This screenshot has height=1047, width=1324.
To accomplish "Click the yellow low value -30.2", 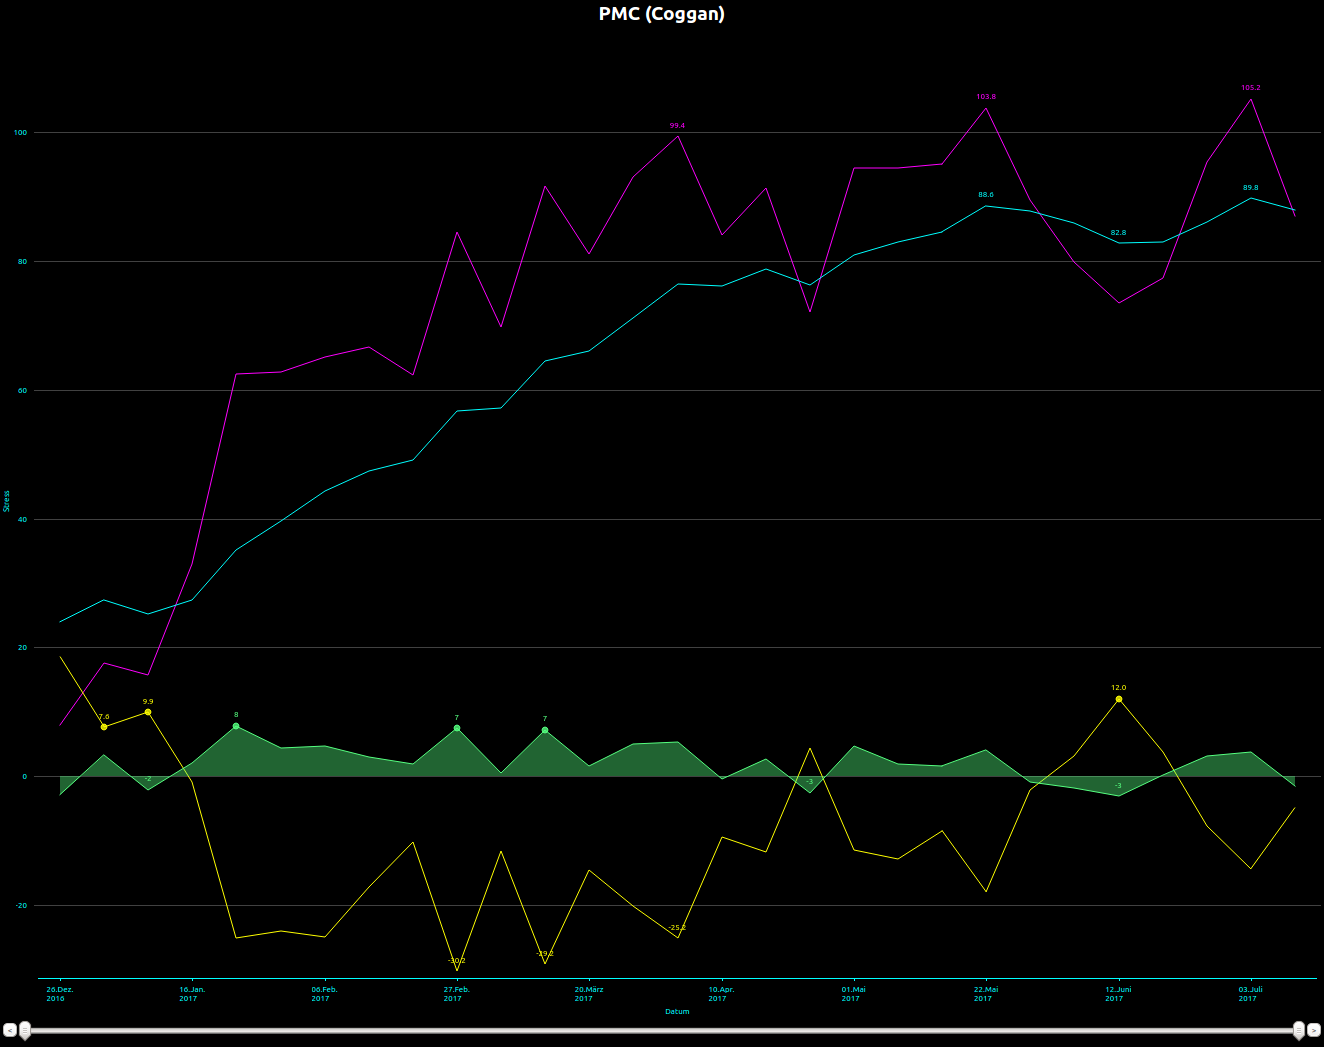I will coord(457,961).
